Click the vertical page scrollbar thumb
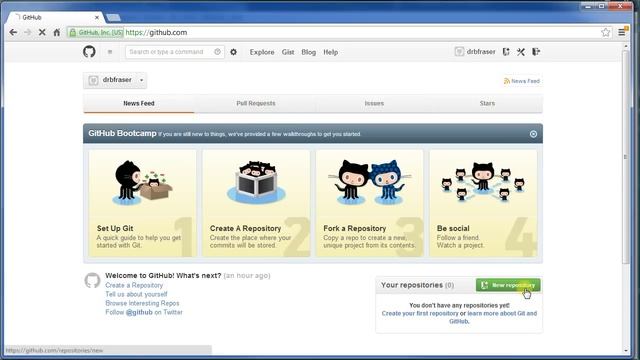Screen dimensions: 640x360 [x=626, y=157]
